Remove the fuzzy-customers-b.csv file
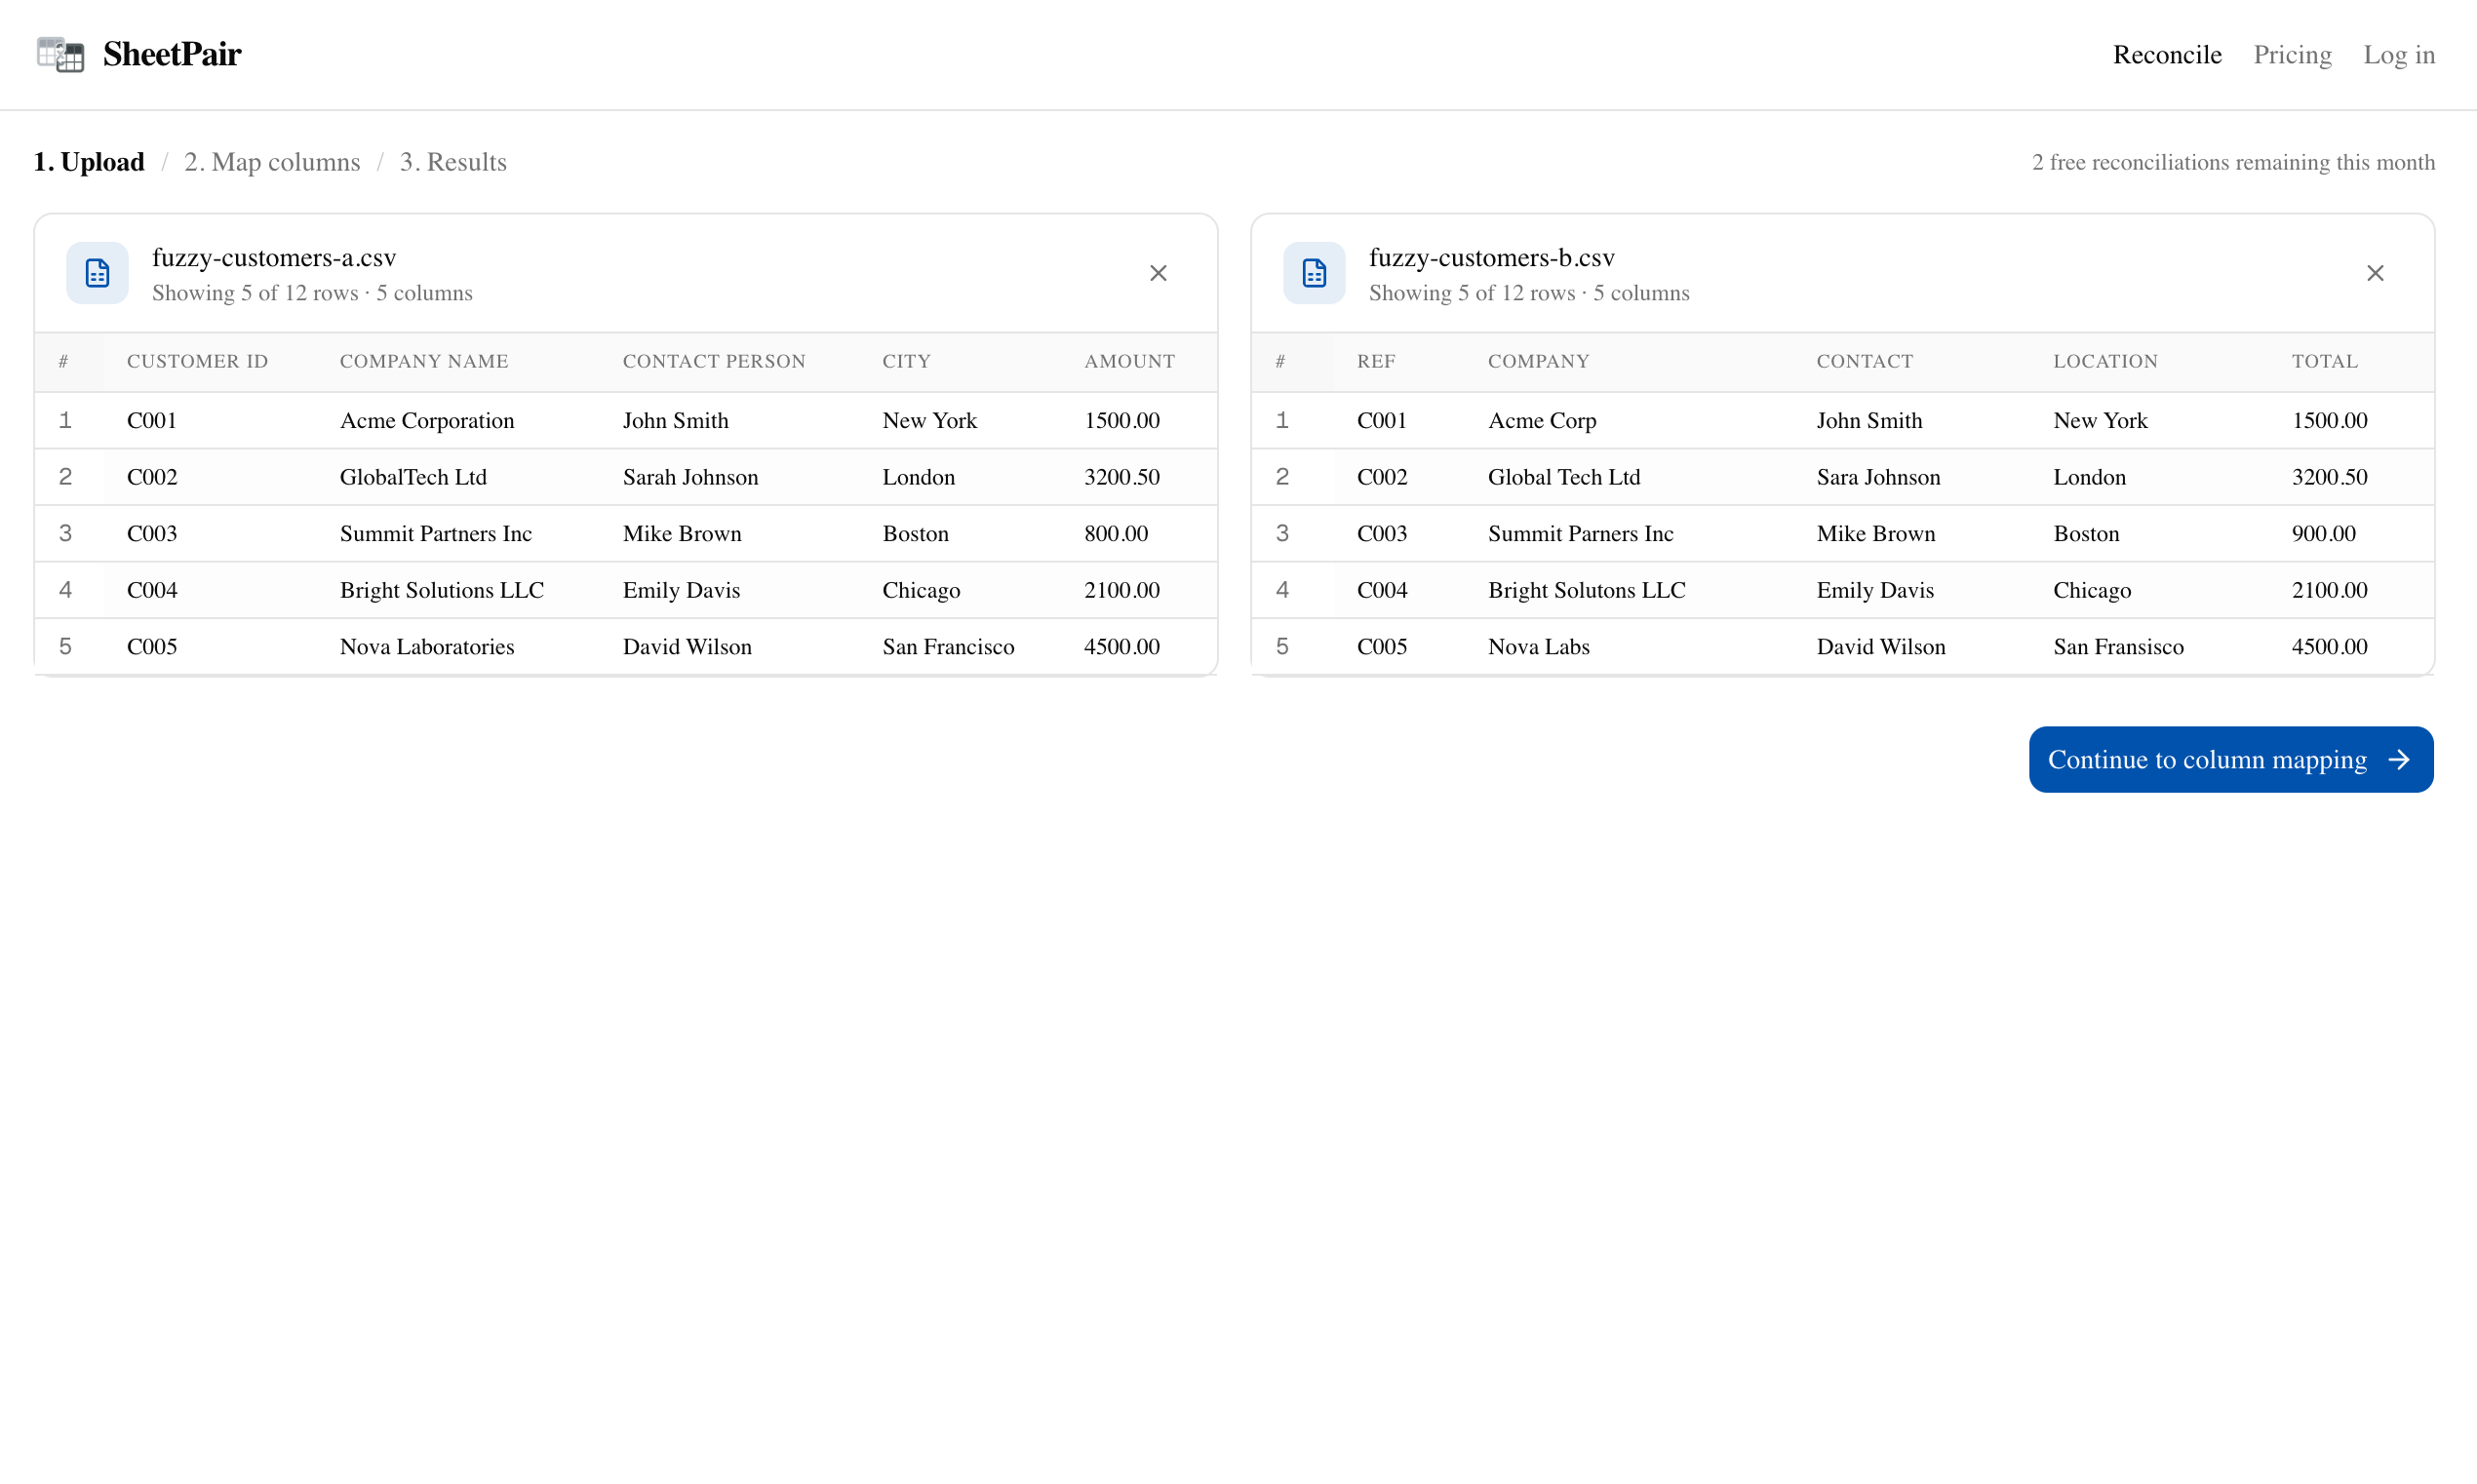The height and width of the screenshot is (1484, 2477). click(2374, 273)
